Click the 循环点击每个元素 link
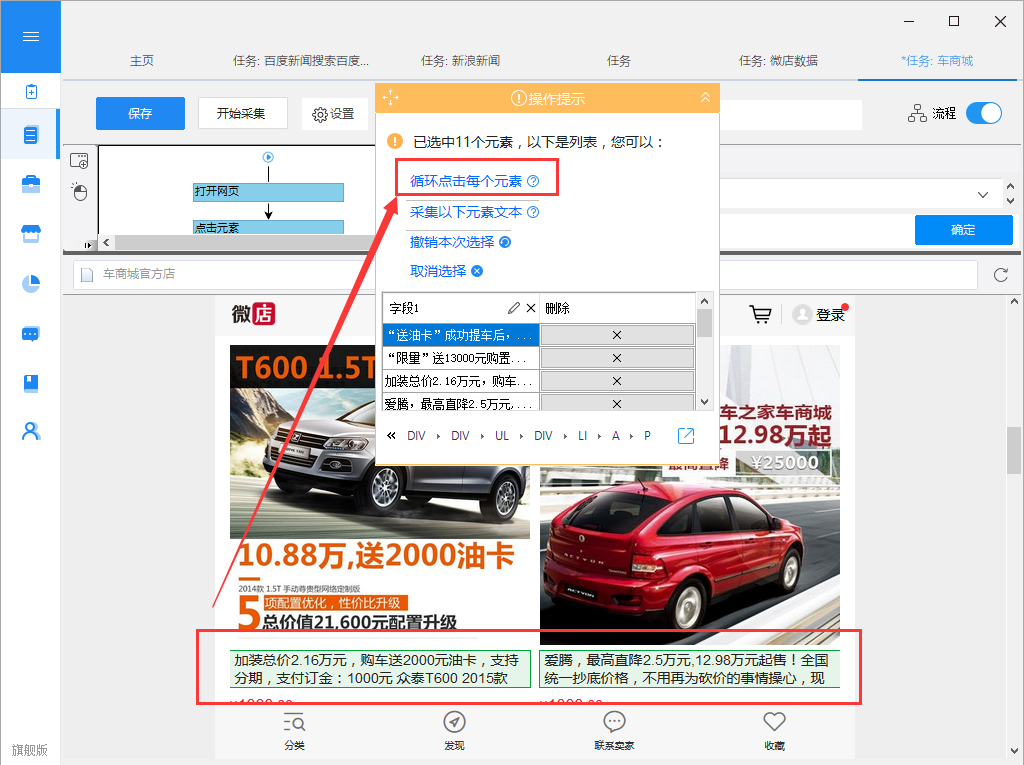1024x765 pixels. click(466, 181)
